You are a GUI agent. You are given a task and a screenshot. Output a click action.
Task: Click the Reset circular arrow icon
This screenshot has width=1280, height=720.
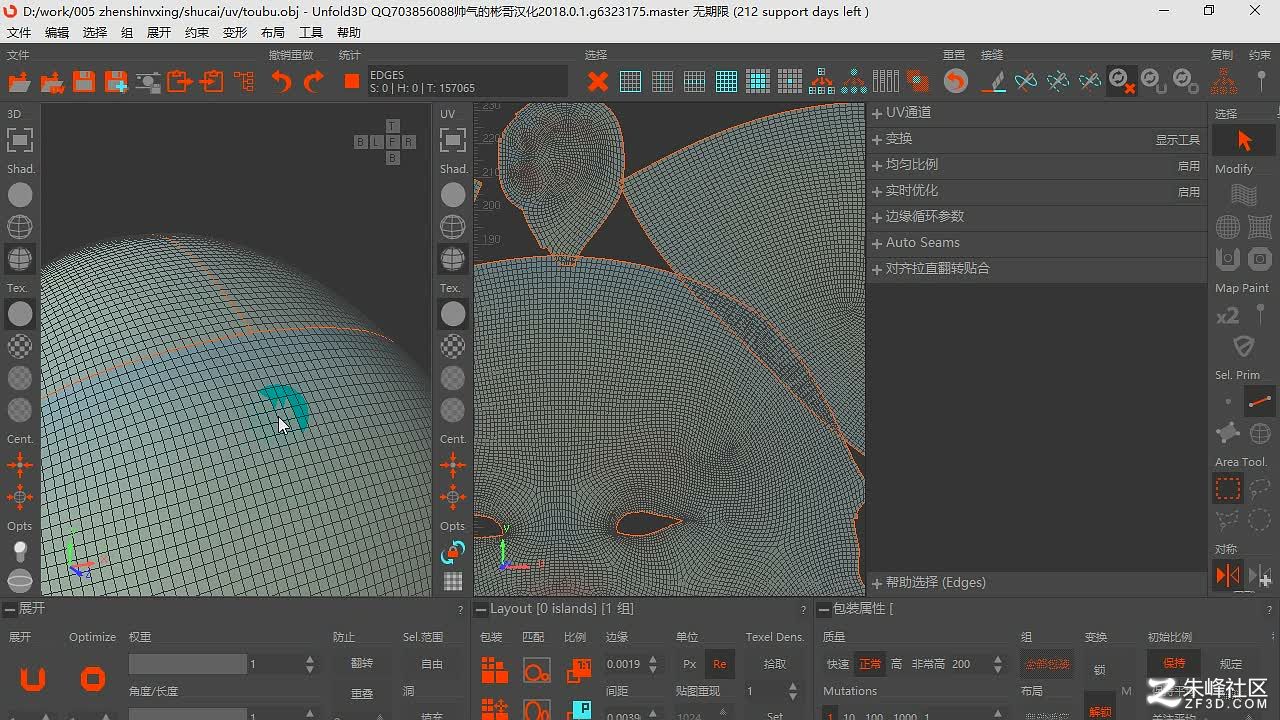tap(956, 81)
